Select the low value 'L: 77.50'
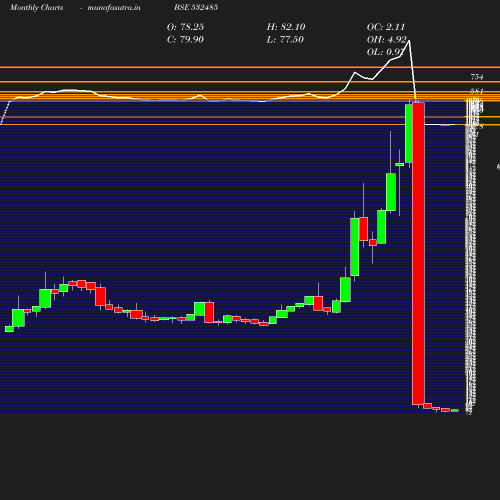 [x=285, y=39]
